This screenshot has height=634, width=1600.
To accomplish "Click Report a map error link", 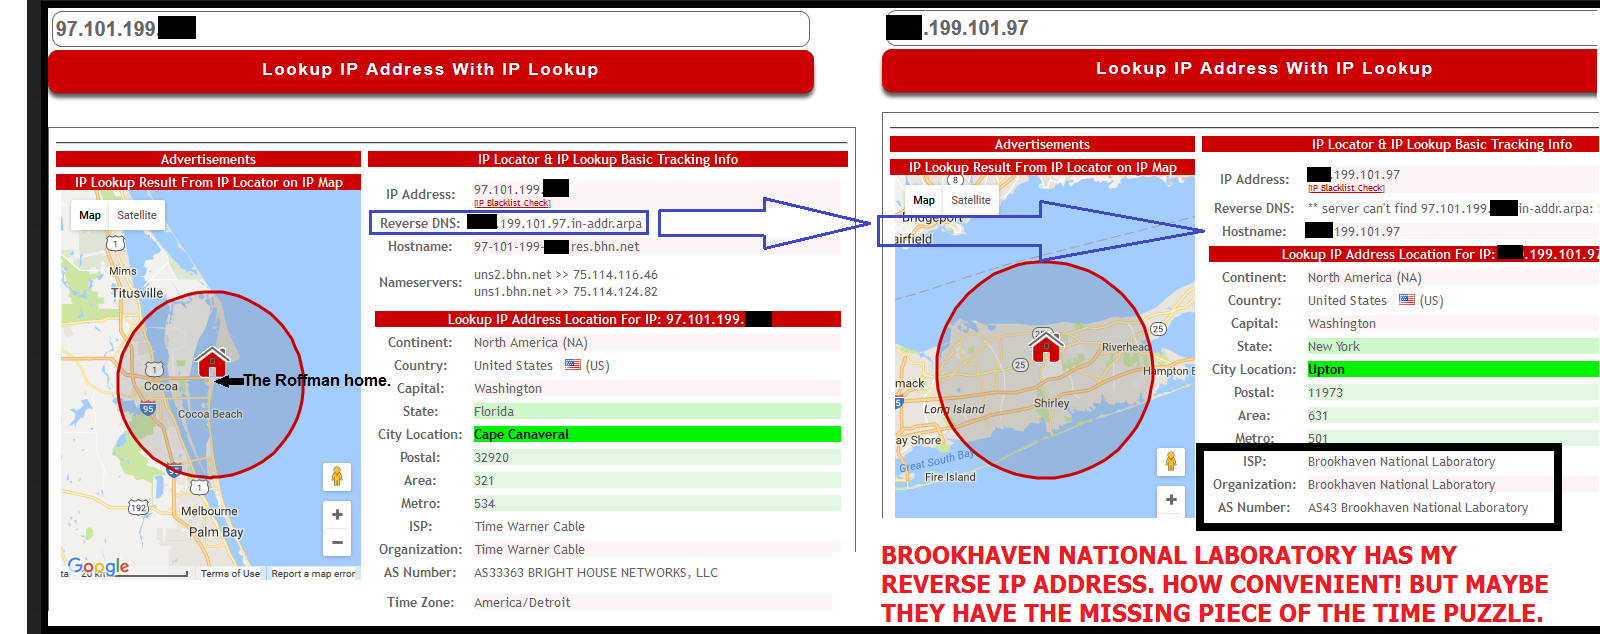I will tap(313, 574).
